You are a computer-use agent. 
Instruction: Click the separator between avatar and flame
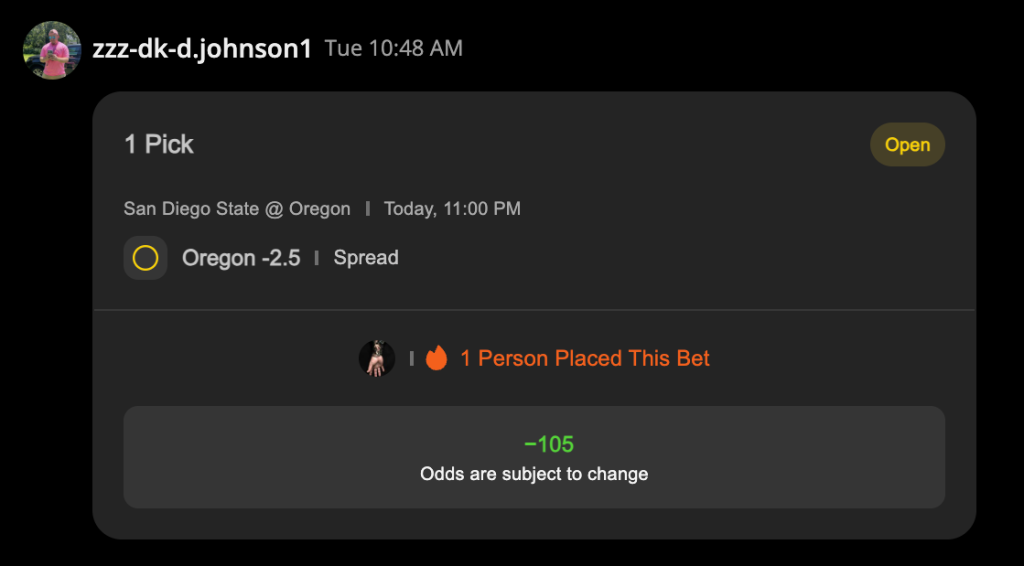tap(411, 358)
